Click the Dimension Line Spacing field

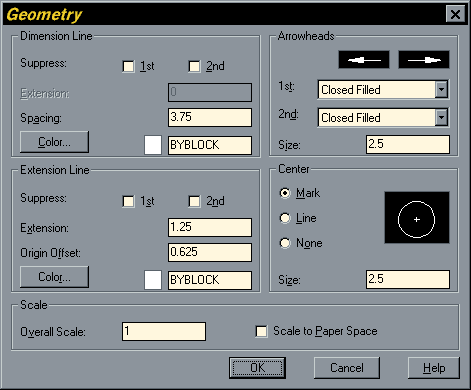[210, 117]
